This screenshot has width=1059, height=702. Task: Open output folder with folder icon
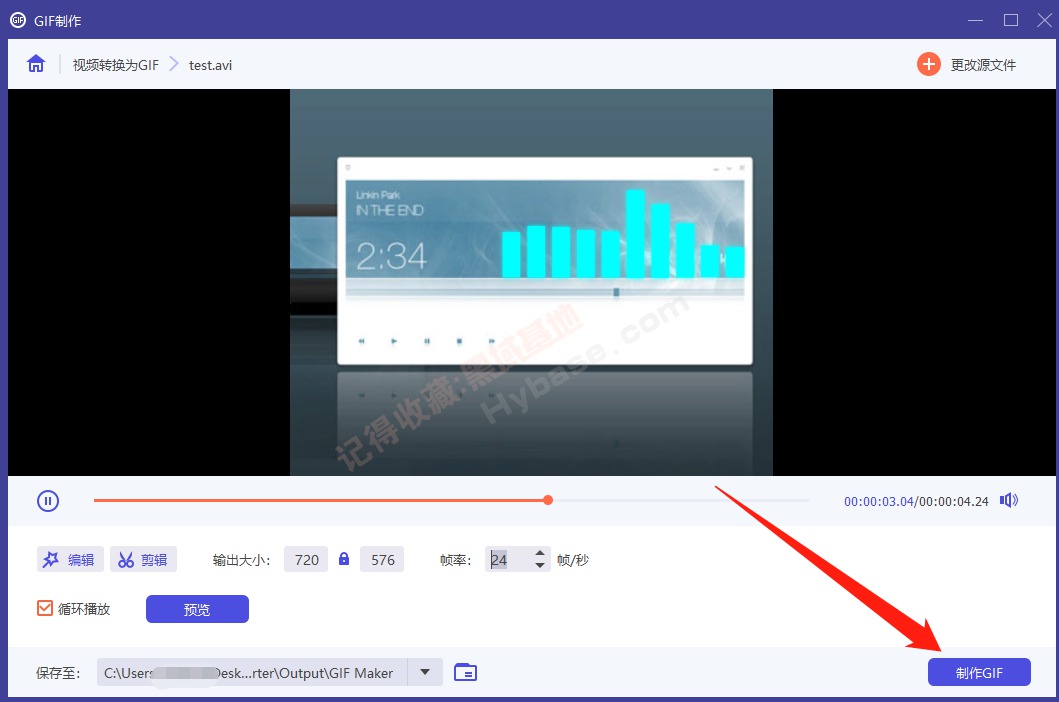tap(465, 672)
